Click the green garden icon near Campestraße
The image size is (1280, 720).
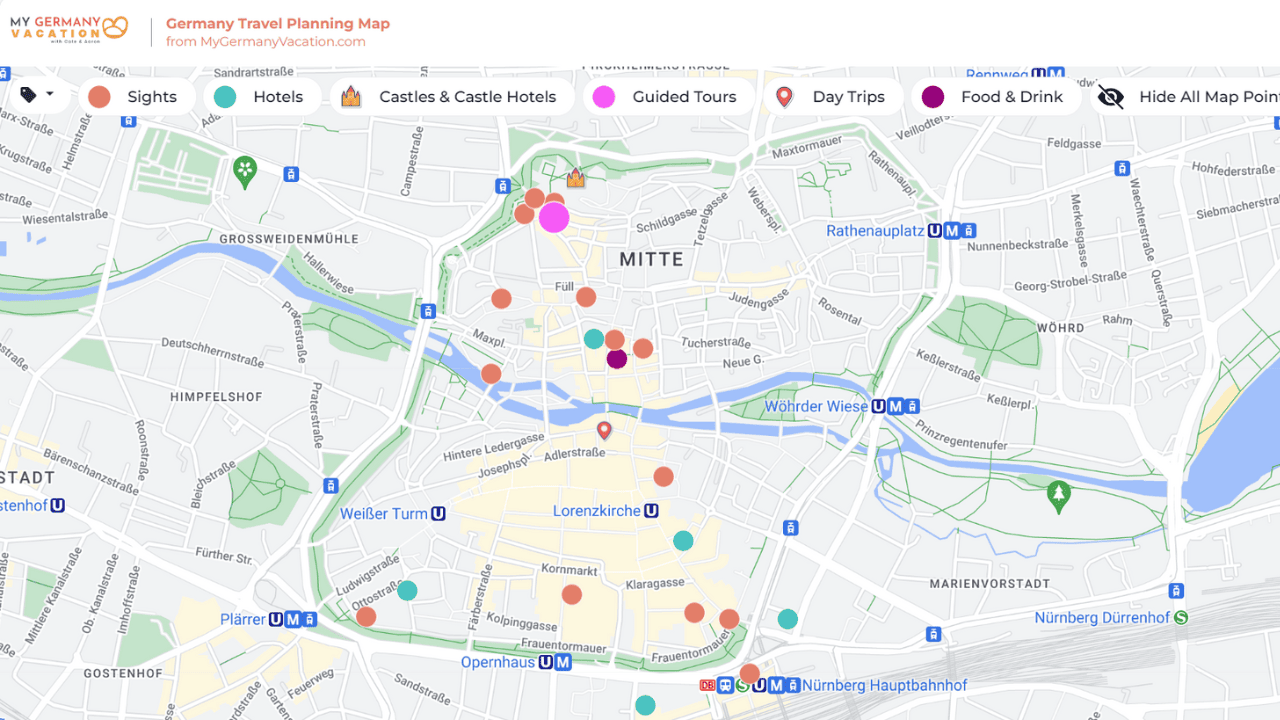coord(245,170)
